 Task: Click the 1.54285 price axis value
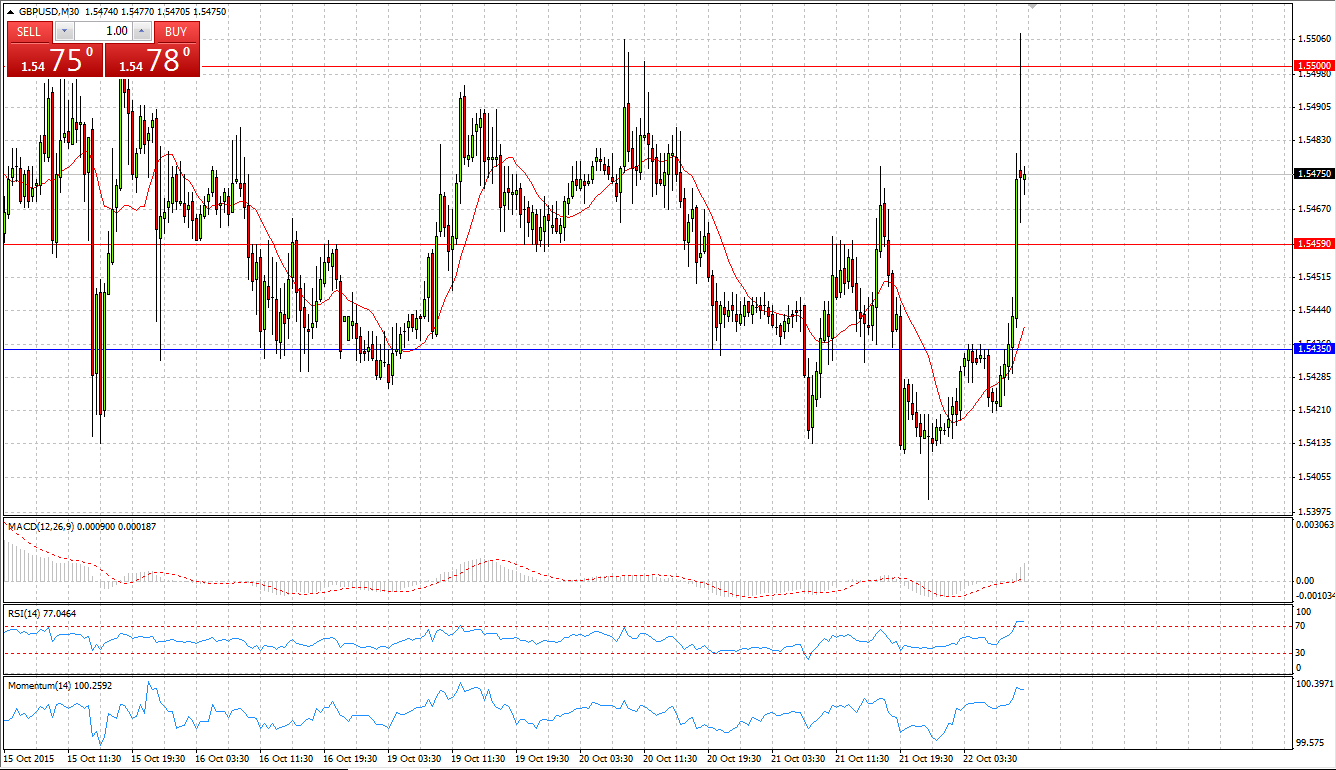[x=1314, y=377]
